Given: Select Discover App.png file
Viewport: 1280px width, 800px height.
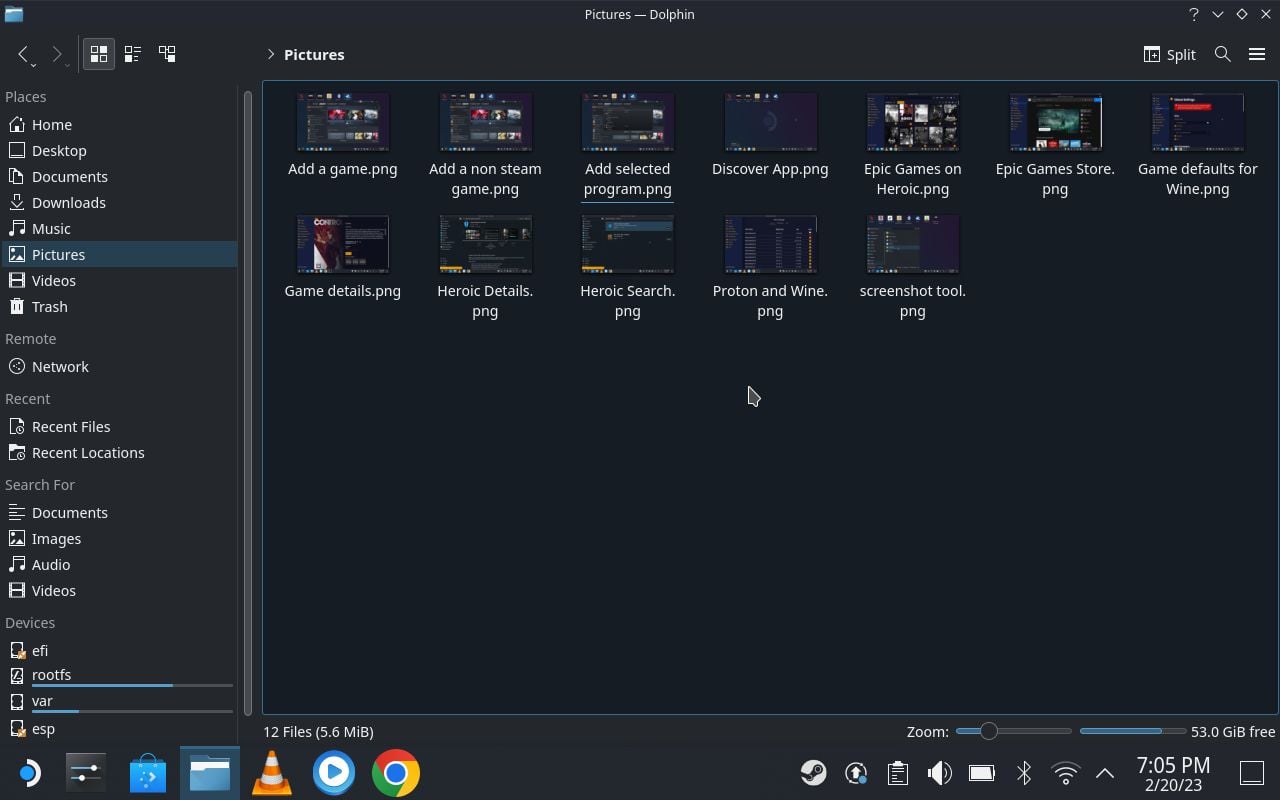Looking at the screenshot, I should (x=770, y=136).
